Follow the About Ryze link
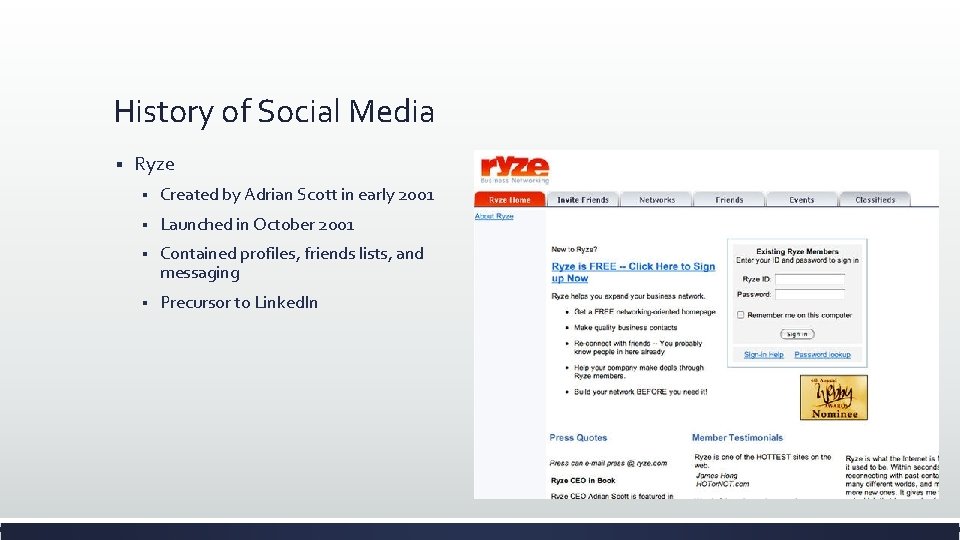Screen dimensions: 960x540 tap(494, 216)
